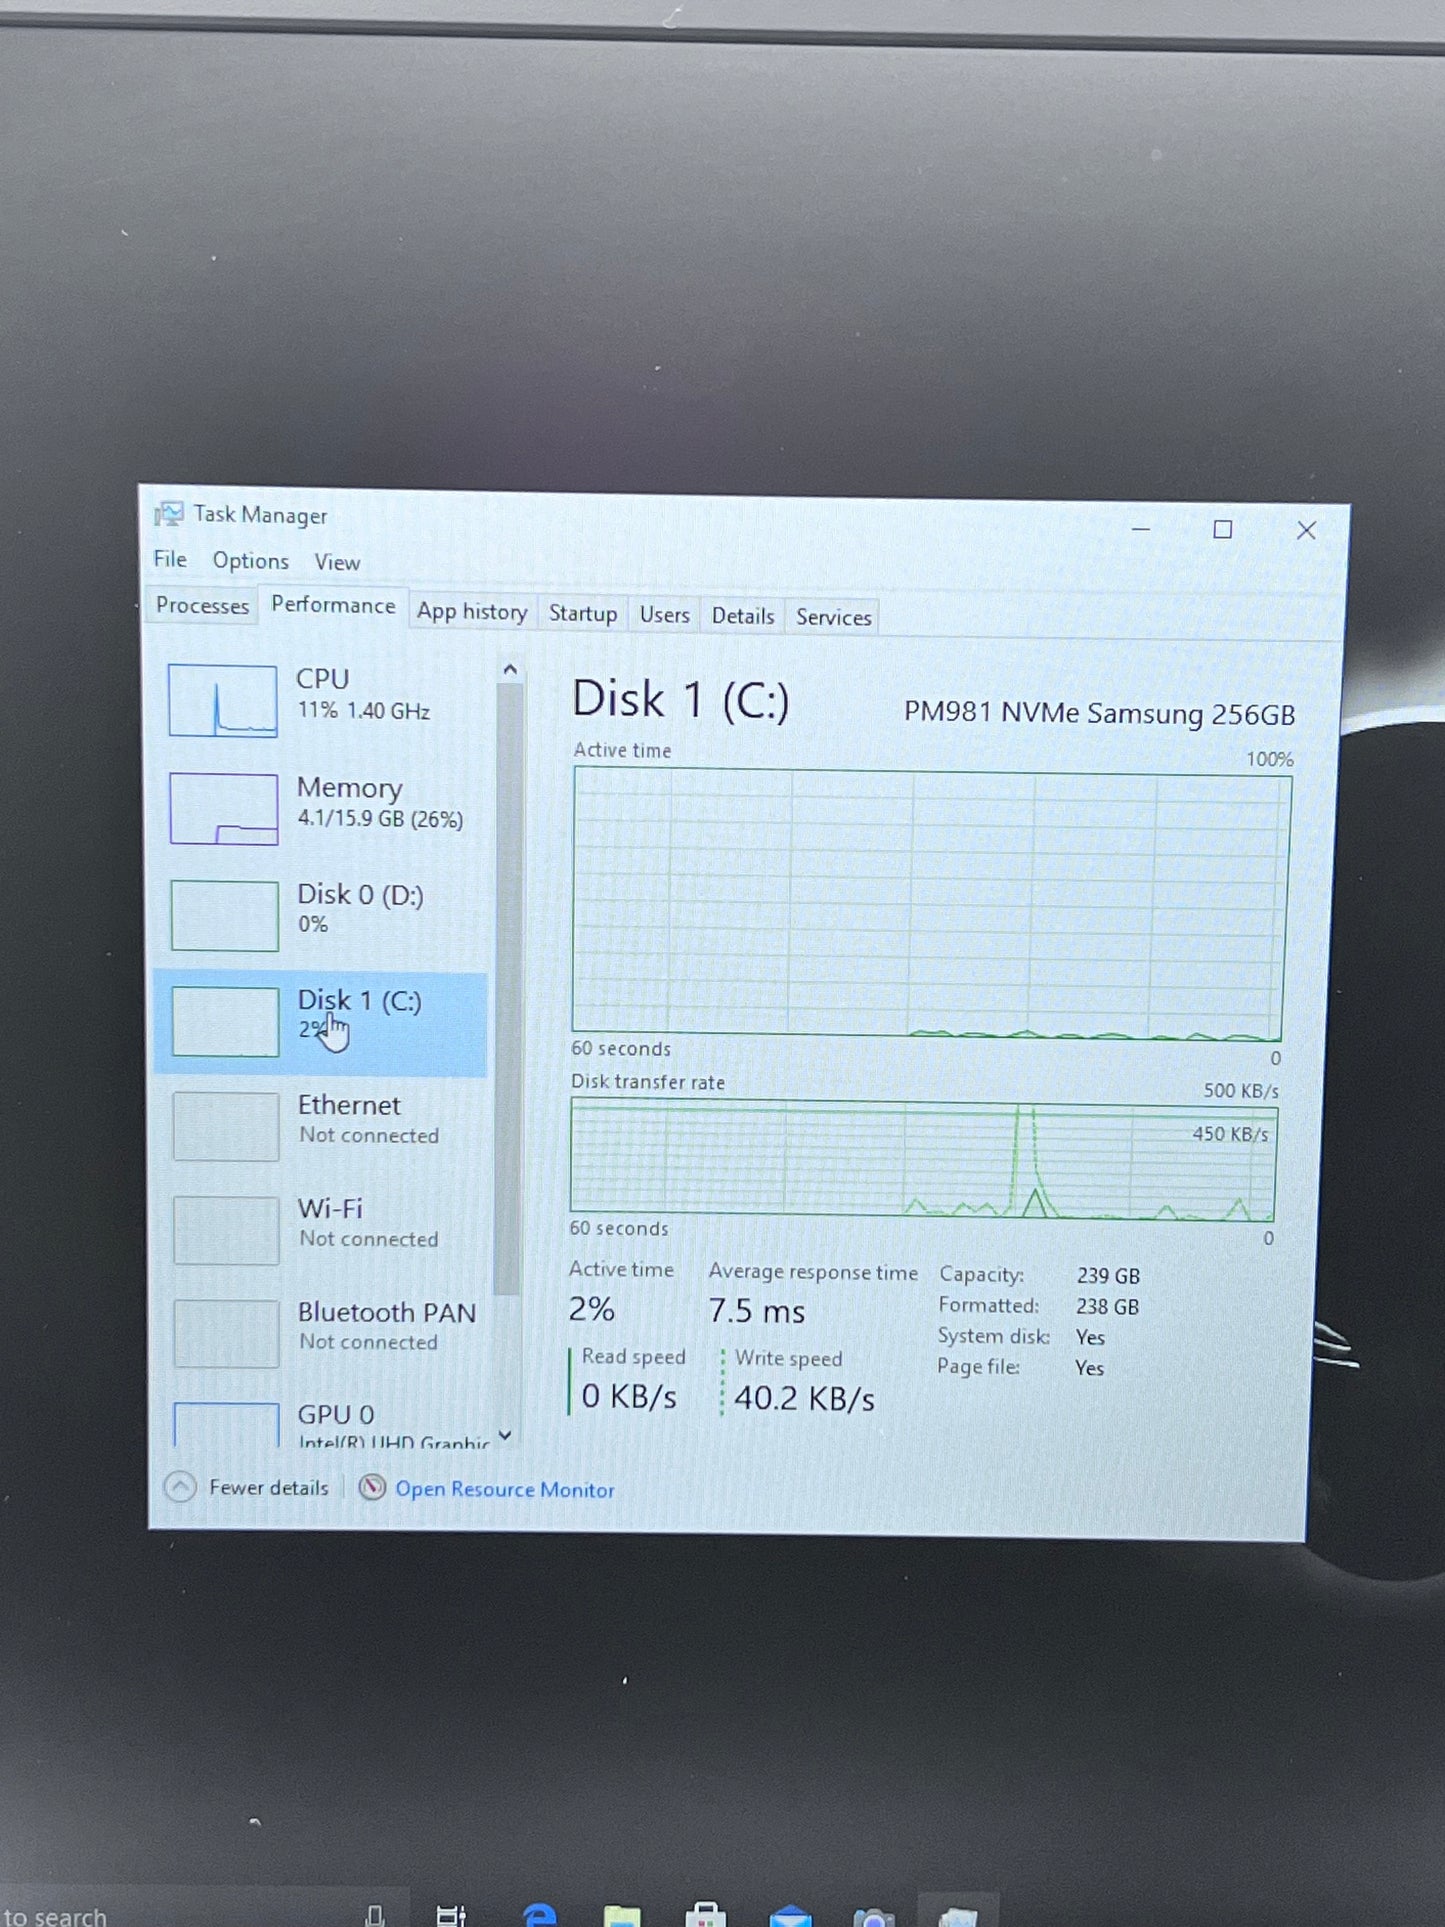Switch to the App history tab
The image size is (1445, 1927).
(472, 612)
